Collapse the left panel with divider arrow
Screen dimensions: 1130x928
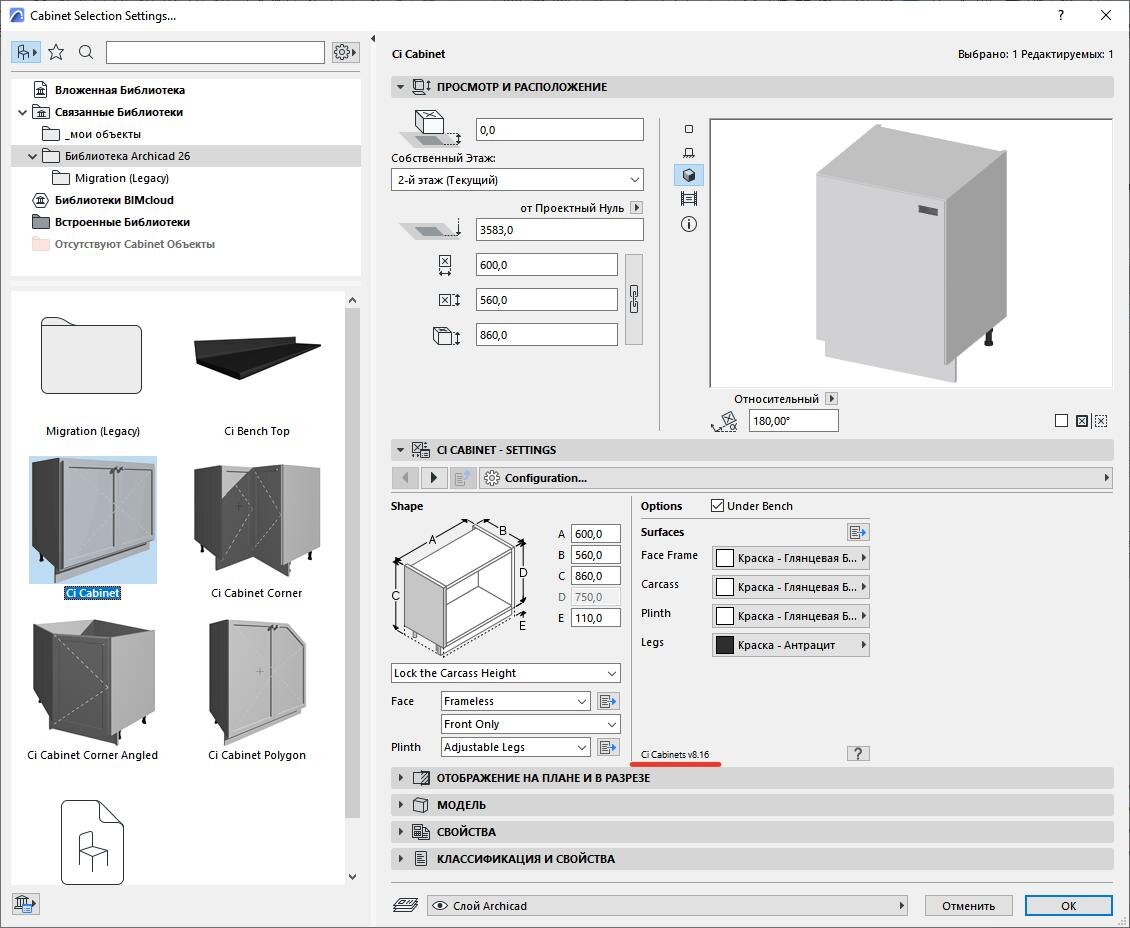tap(373, 39)
